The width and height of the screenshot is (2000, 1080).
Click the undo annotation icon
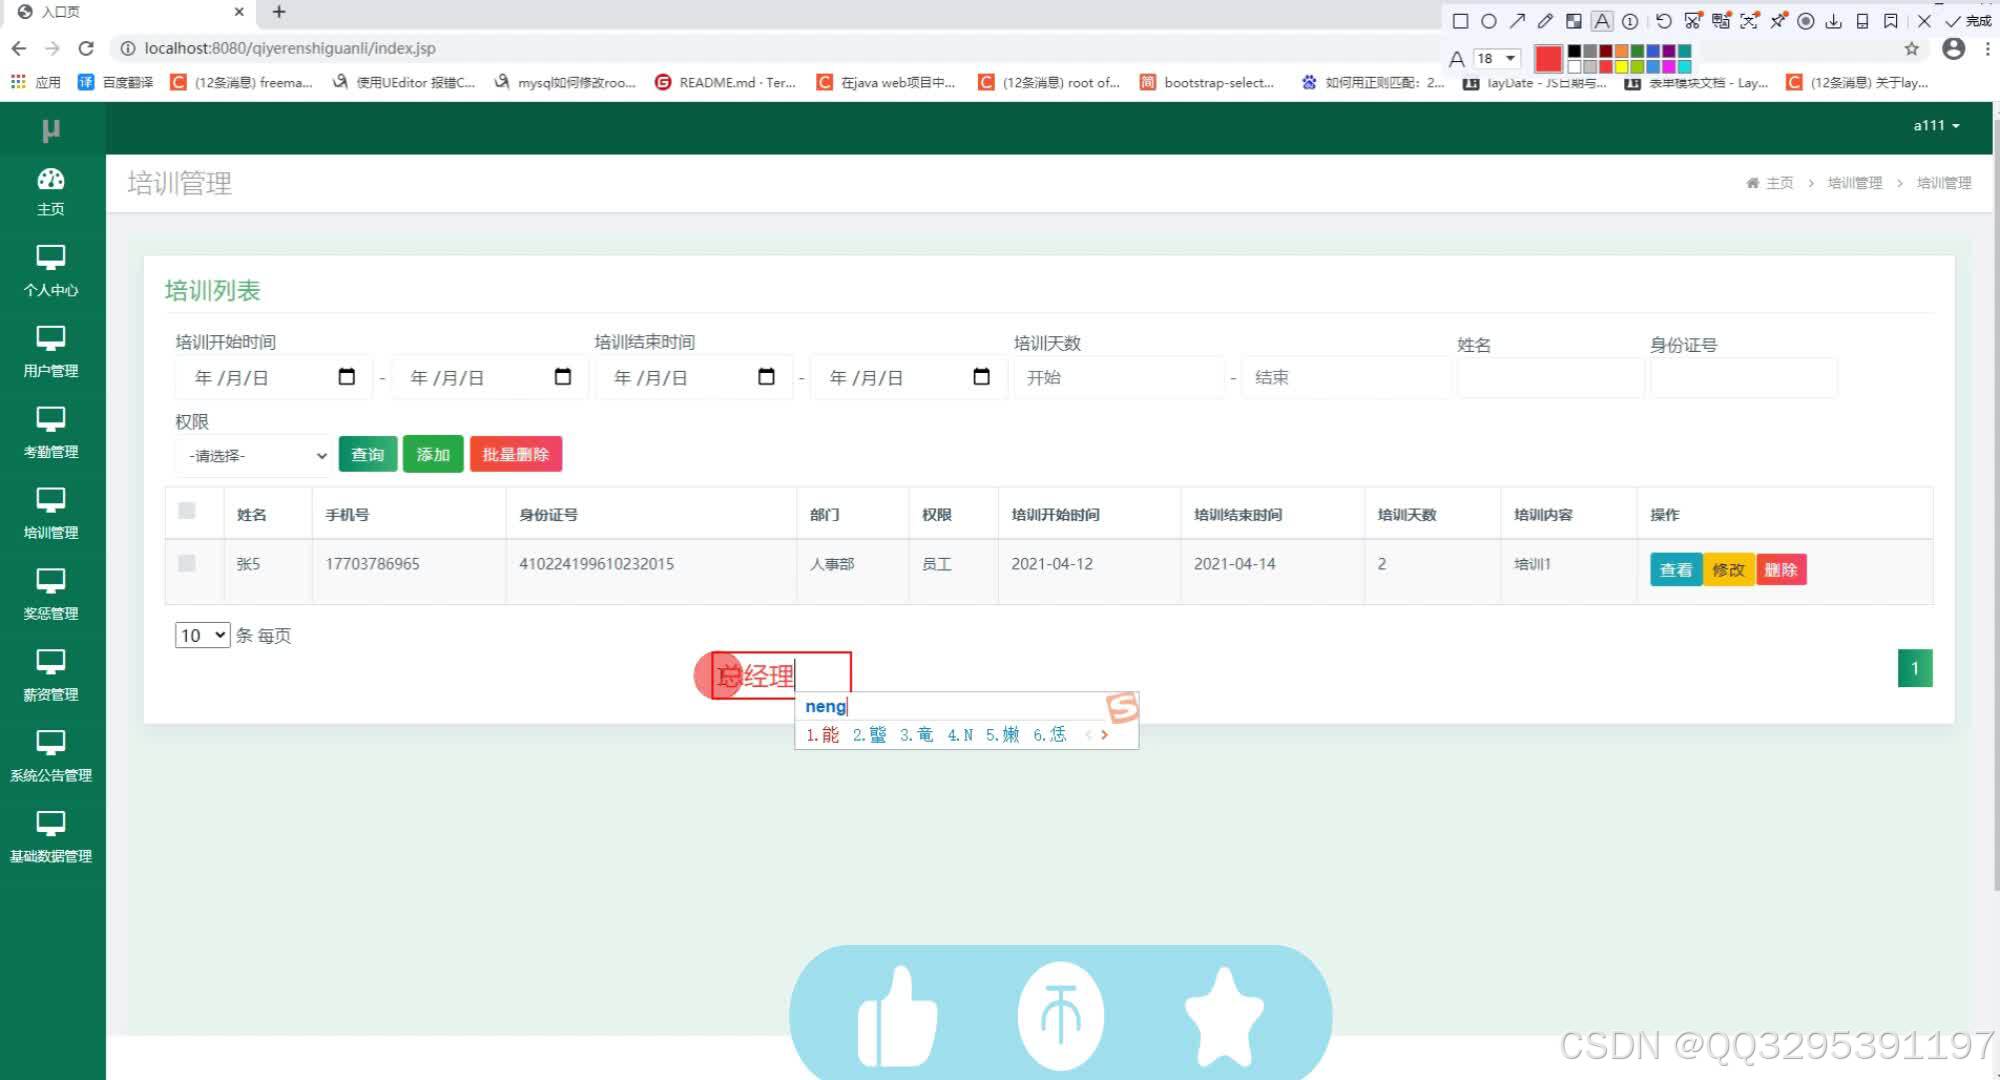[1663, 21]
